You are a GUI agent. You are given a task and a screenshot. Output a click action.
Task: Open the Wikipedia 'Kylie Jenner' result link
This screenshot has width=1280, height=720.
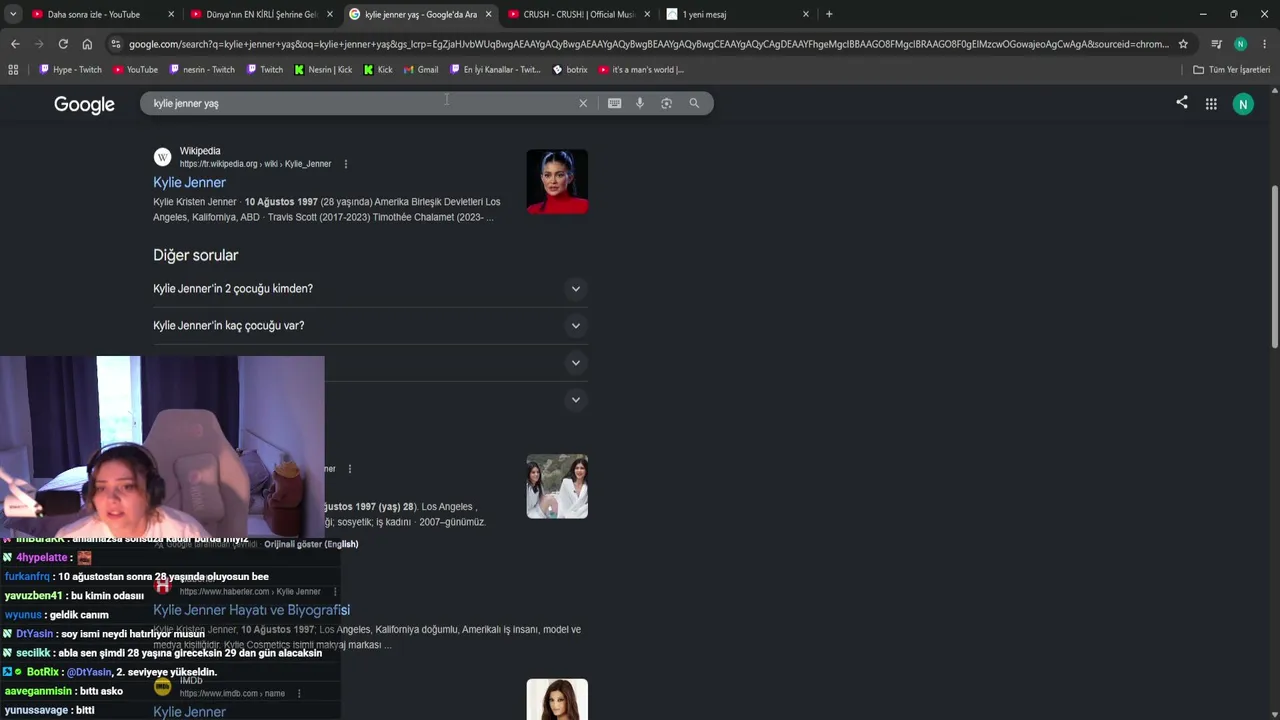189,183
